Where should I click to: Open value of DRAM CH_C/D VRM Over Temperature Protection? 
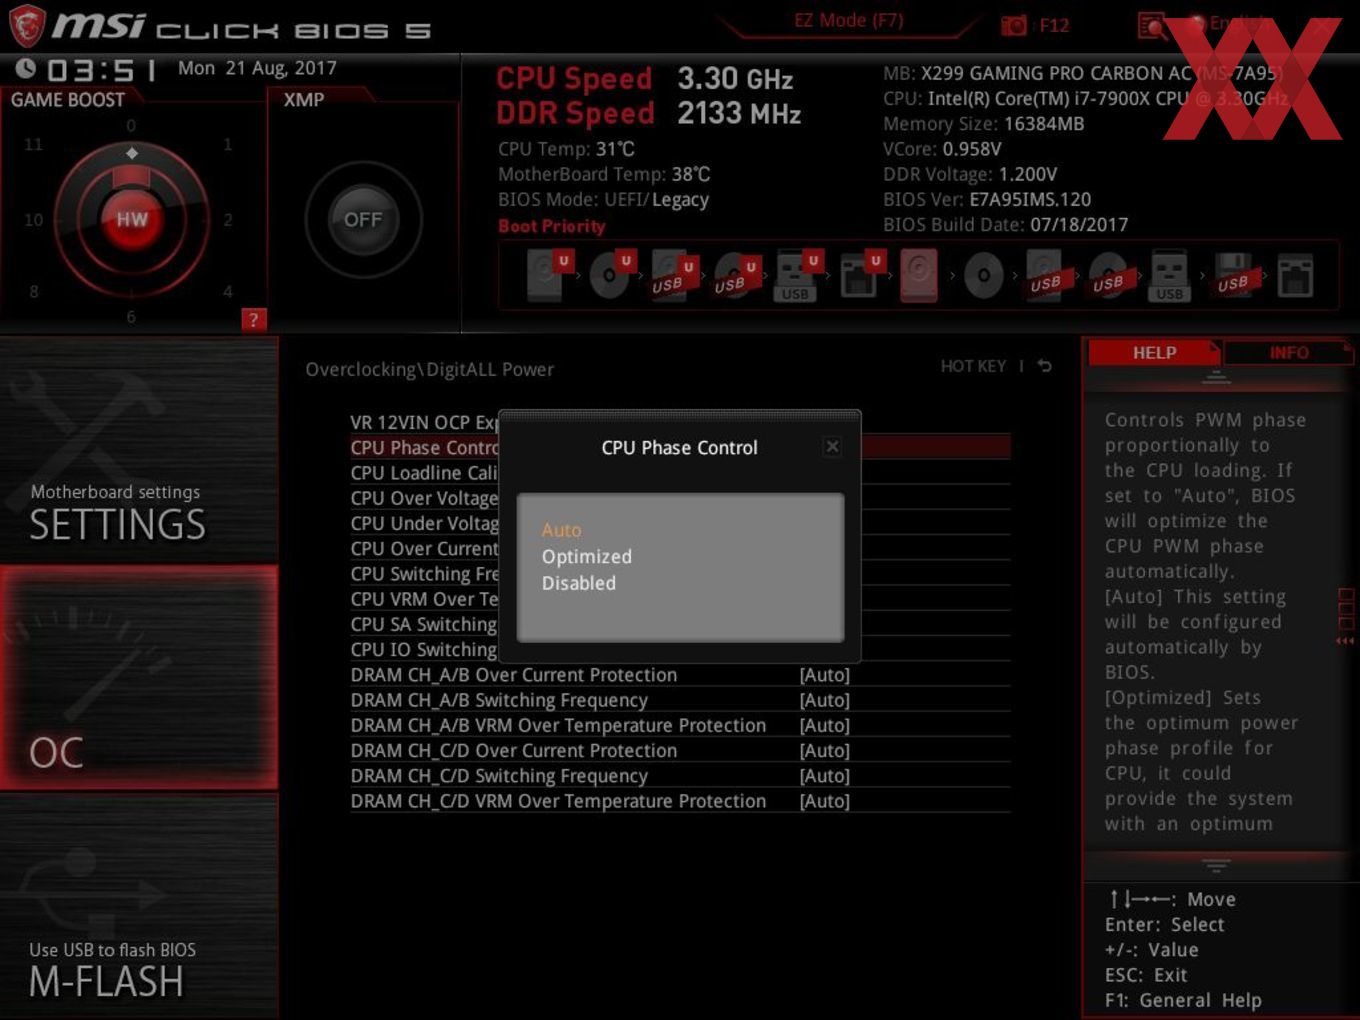[x=824, y=801]
